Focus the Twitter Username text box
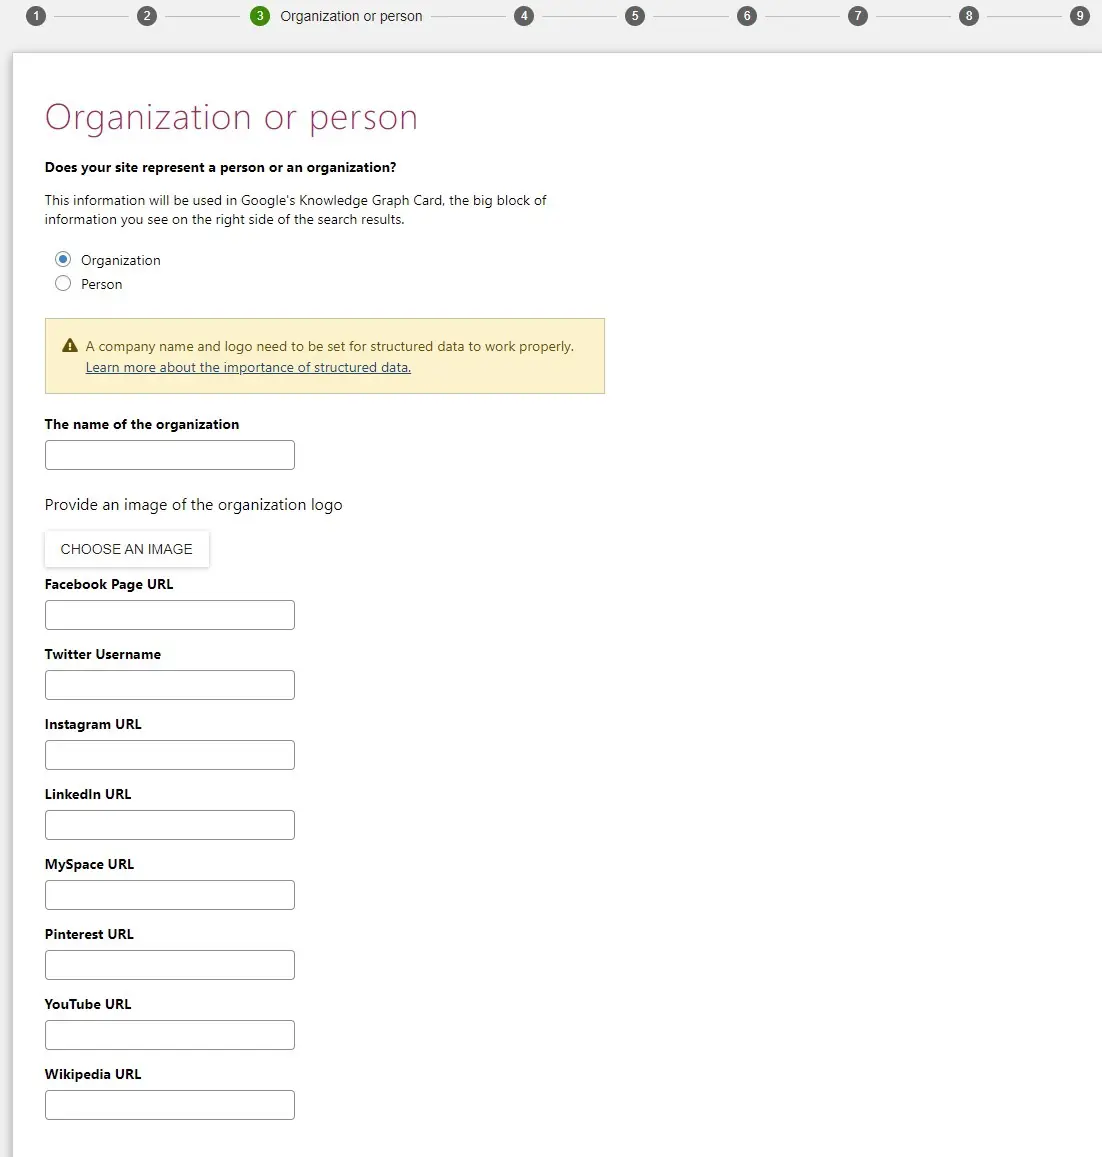Screen dimensions: 1102x1157 [x=170, y=685]
